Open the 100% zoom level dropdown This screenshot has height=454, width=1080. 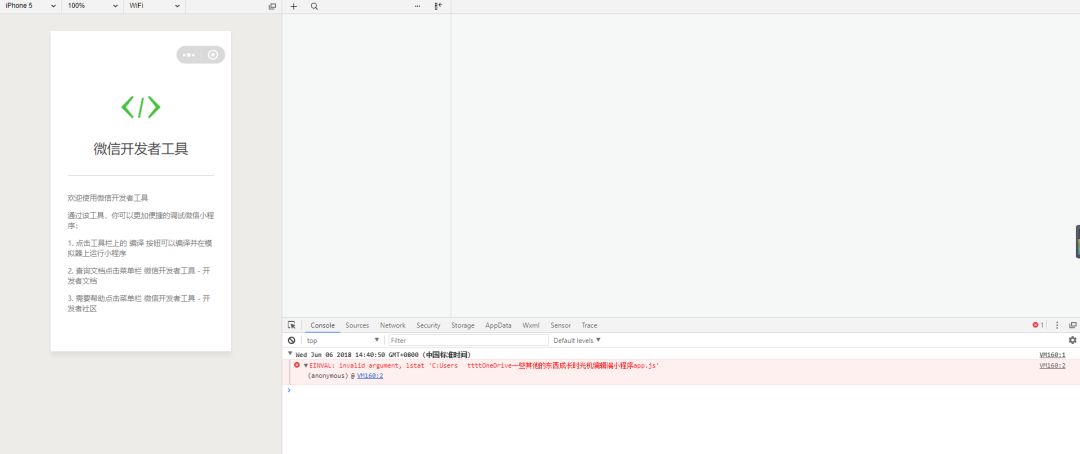(x=93, y=6)
